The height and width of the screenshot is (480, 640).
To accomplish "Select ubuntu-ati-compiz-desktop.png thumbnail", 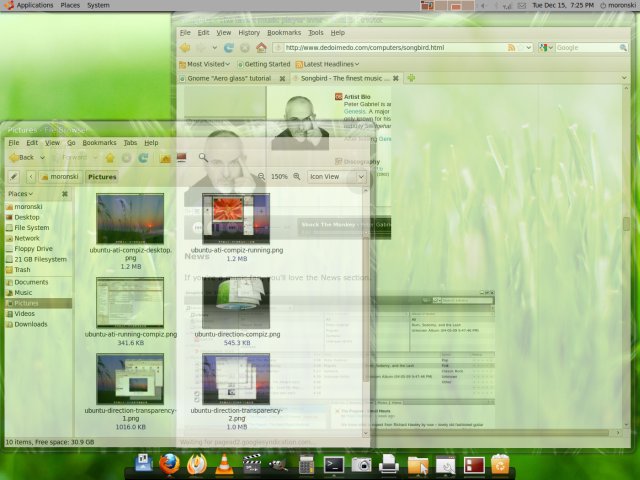I will [130, 219].
